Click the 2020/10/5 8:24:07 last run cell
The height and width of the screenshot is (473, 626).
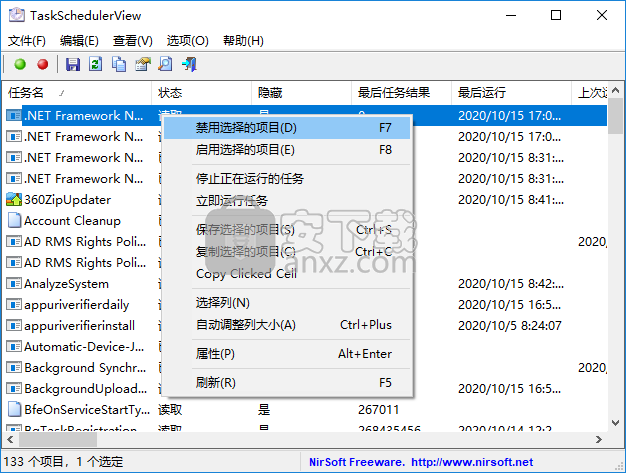point(510,326)
